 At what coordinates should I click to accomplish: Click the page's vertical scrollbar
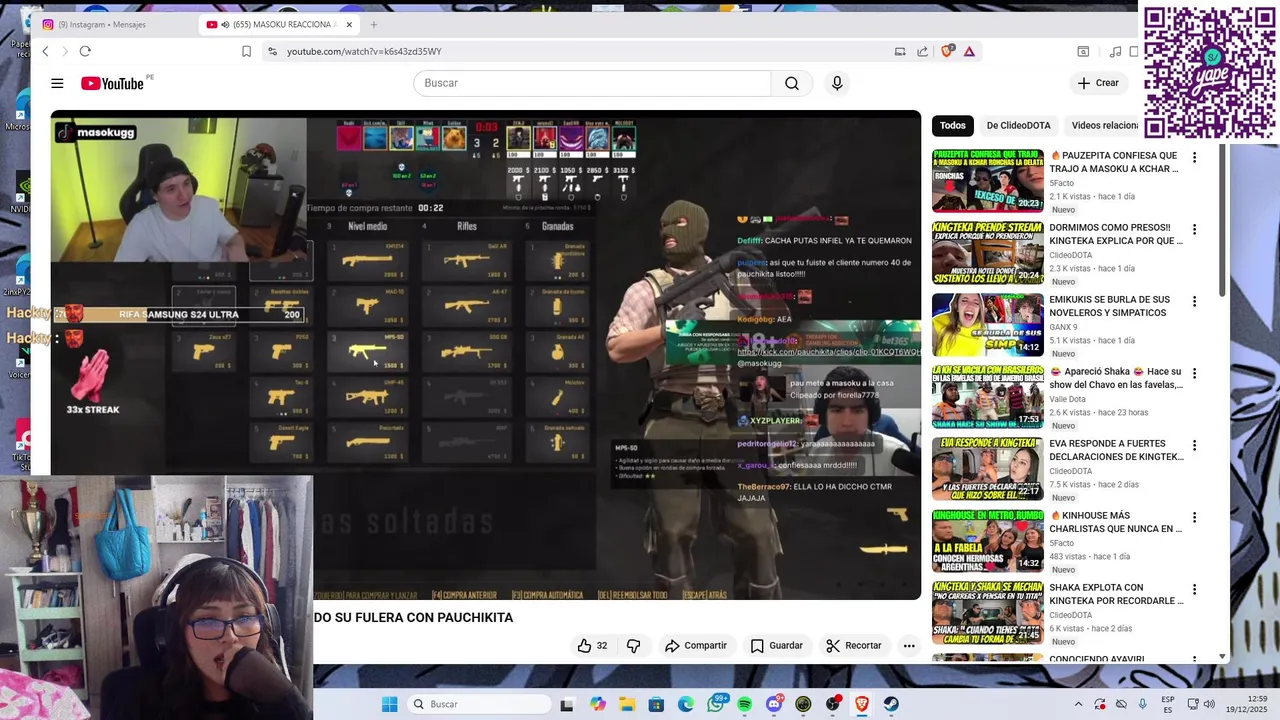(1222, 220)
